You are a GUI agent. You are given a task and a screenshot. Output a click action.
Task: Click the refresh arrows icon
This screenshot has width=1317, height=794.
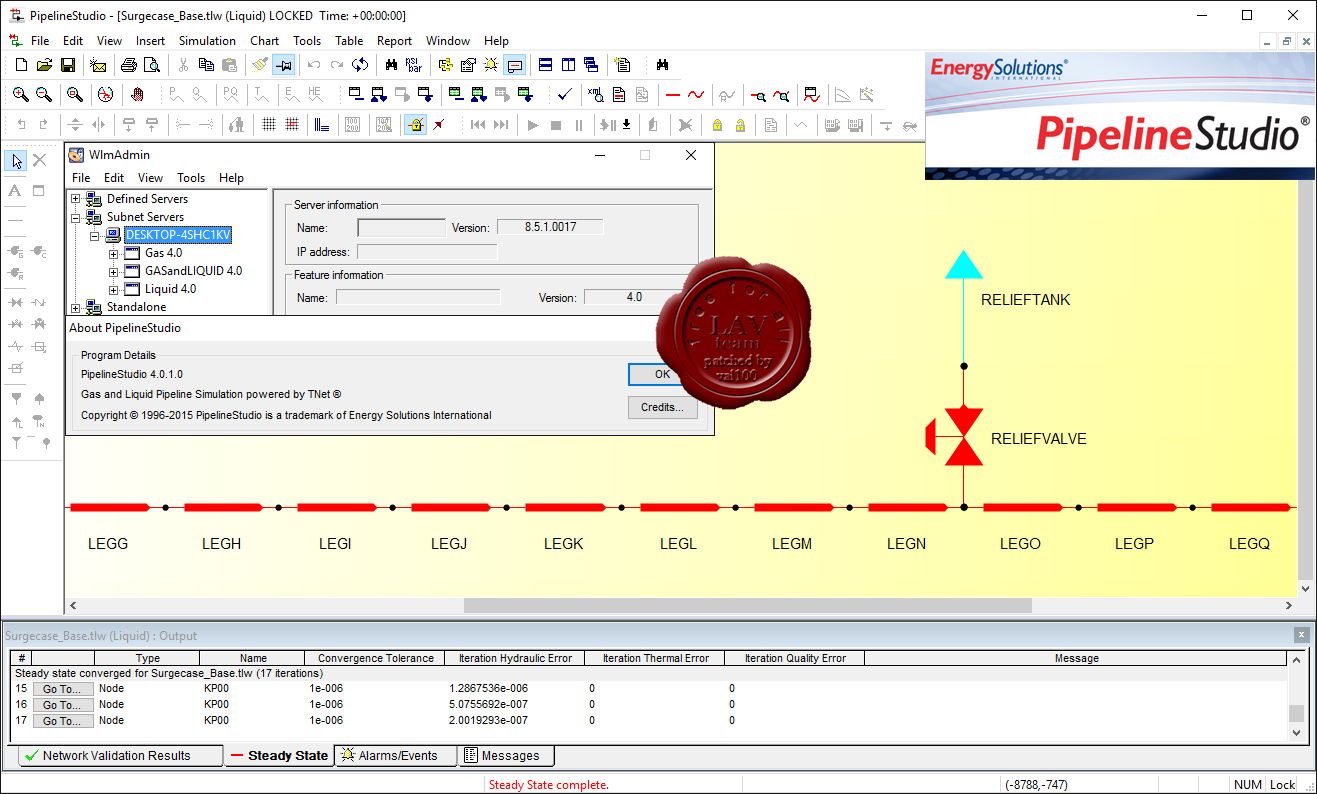360,65
